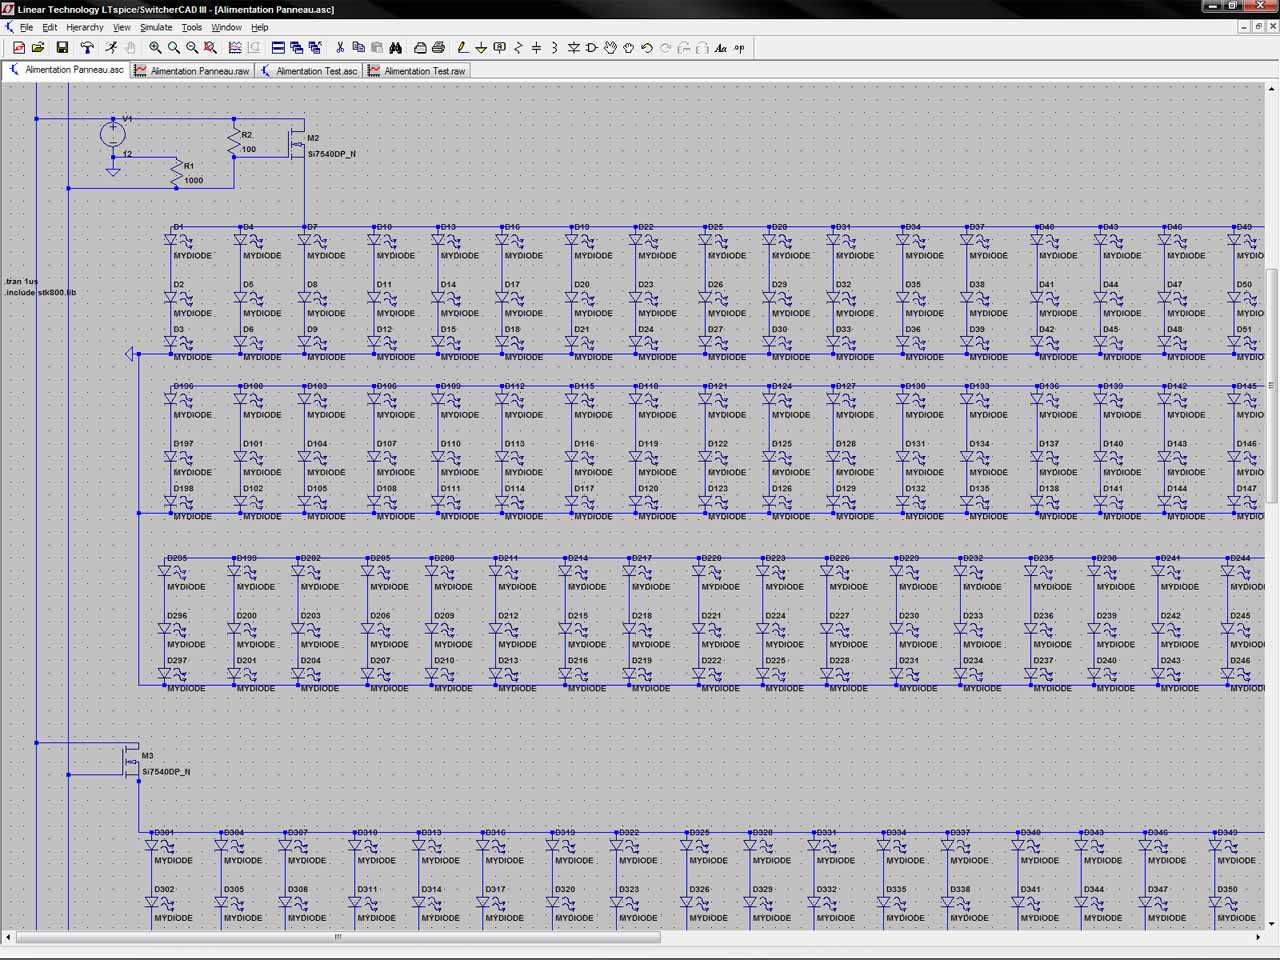Open the Component gate symbol tool
The image size is (1280, 960).
coord(591,48)
